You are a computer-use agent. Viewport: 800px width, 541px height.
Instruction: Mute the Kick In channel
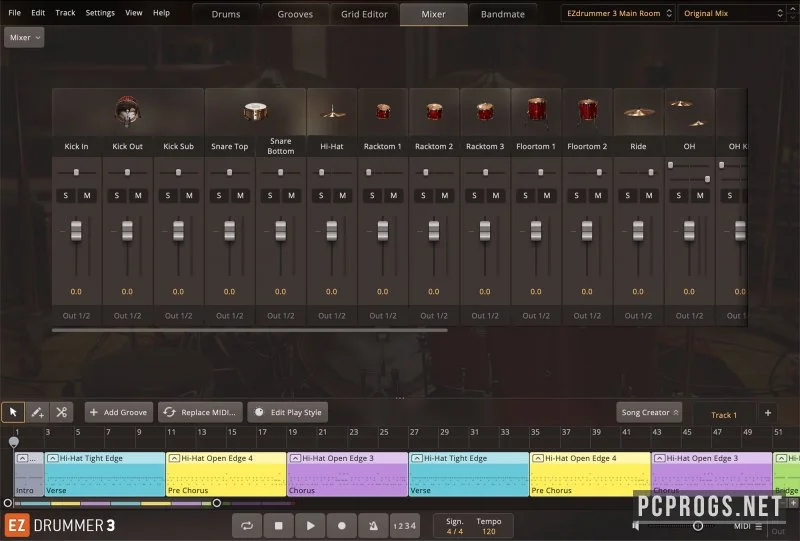87,195
